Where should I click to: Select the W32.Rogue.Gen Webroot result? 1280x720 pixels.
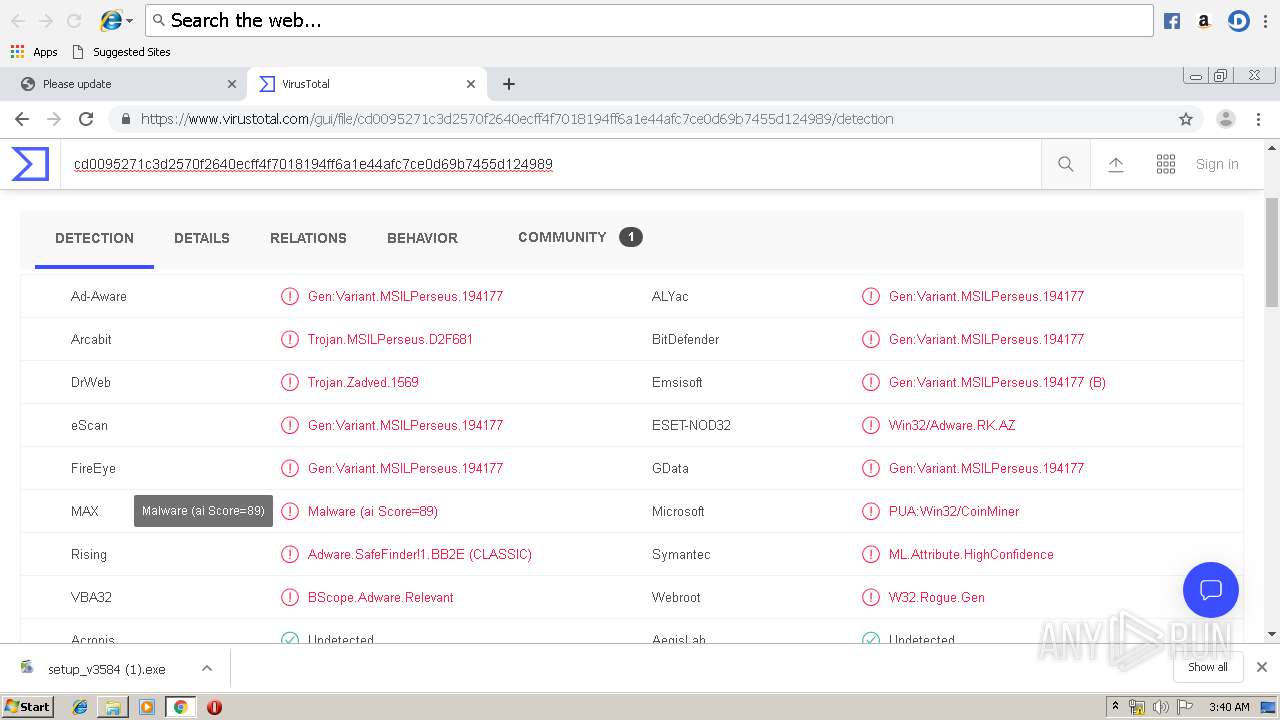[937, 597]
